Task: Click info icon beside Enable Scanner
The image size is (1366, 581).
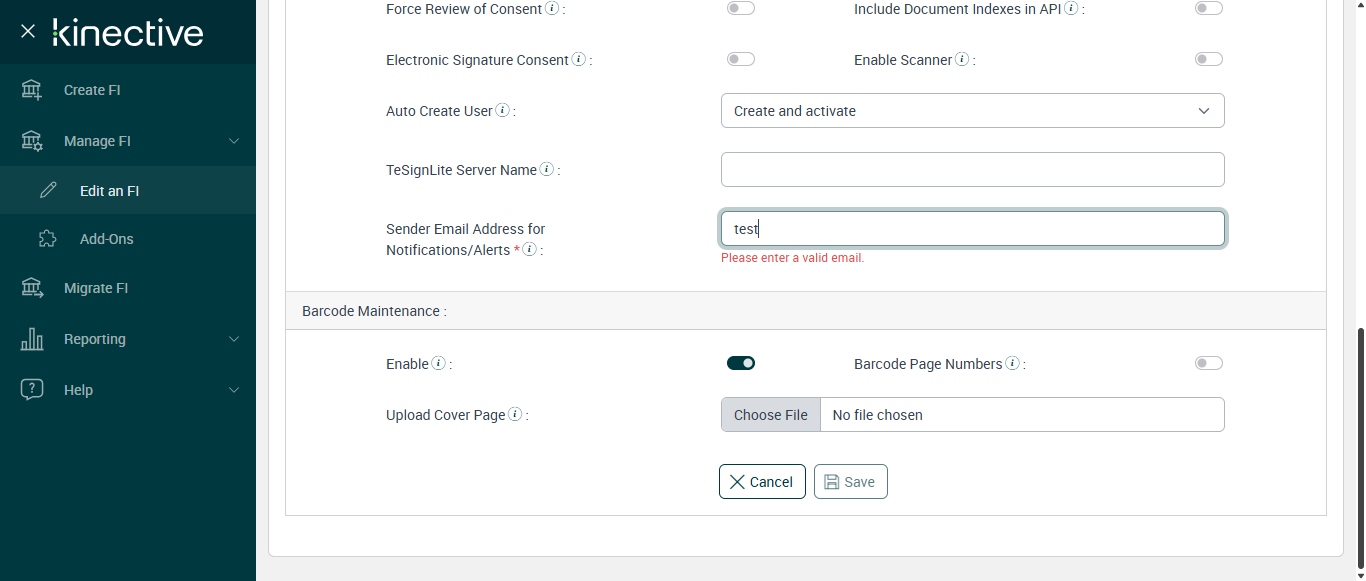Action: [962, 60]
